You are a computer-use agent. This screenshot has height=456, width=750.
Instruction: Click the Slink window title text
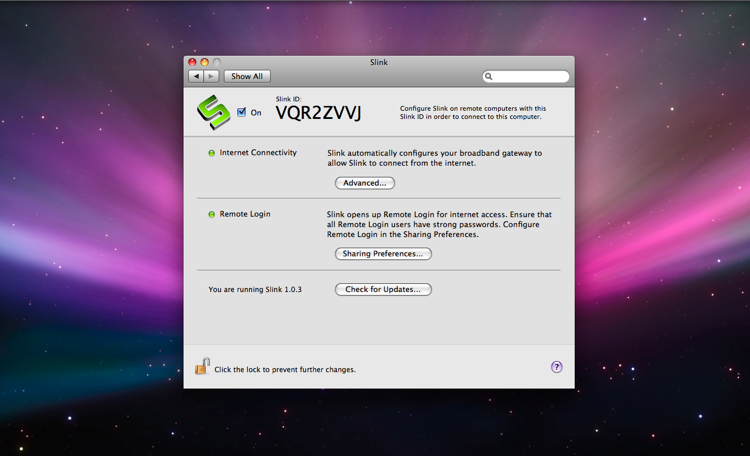(379, 62)
